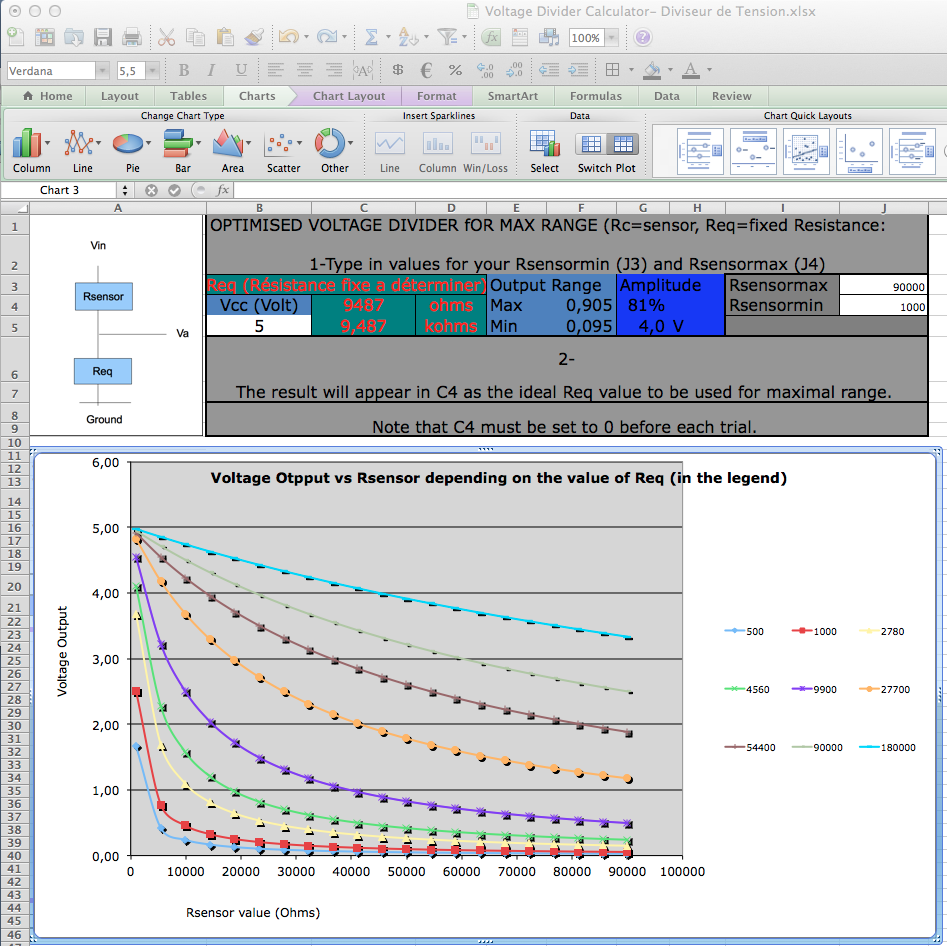Toggle Italic formatting
Image resolution: width=947 pixels, height=946 pixels.
coord(212,70)
